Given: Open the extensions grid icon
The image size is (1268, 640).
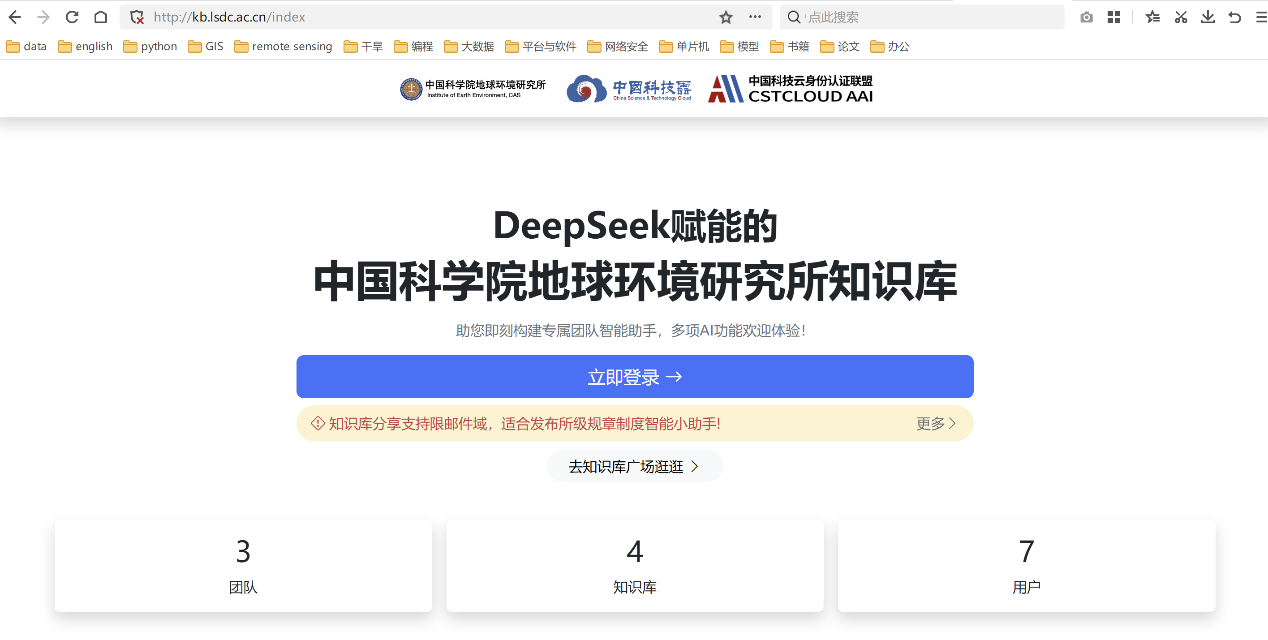Looking at the screenshot, I should (x=1113, y=17).
